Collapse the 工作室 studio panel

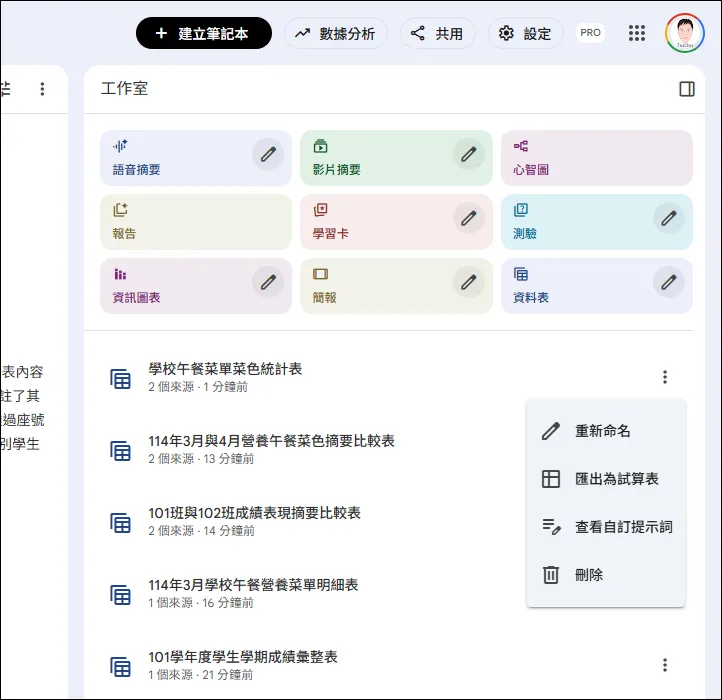(687, 89)
